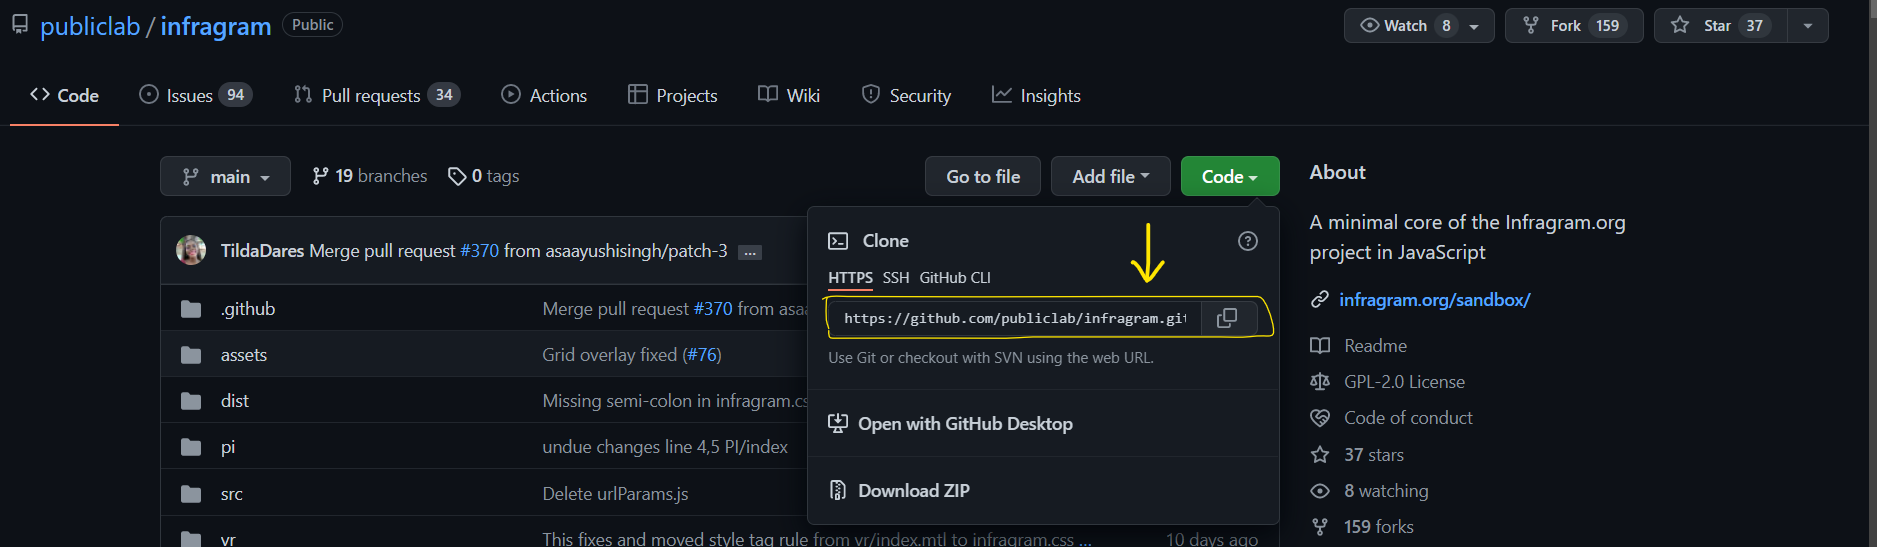This screenshot has height=547, width=1877.
Task: Open the Pull requests tab
Action: [376, 96]
